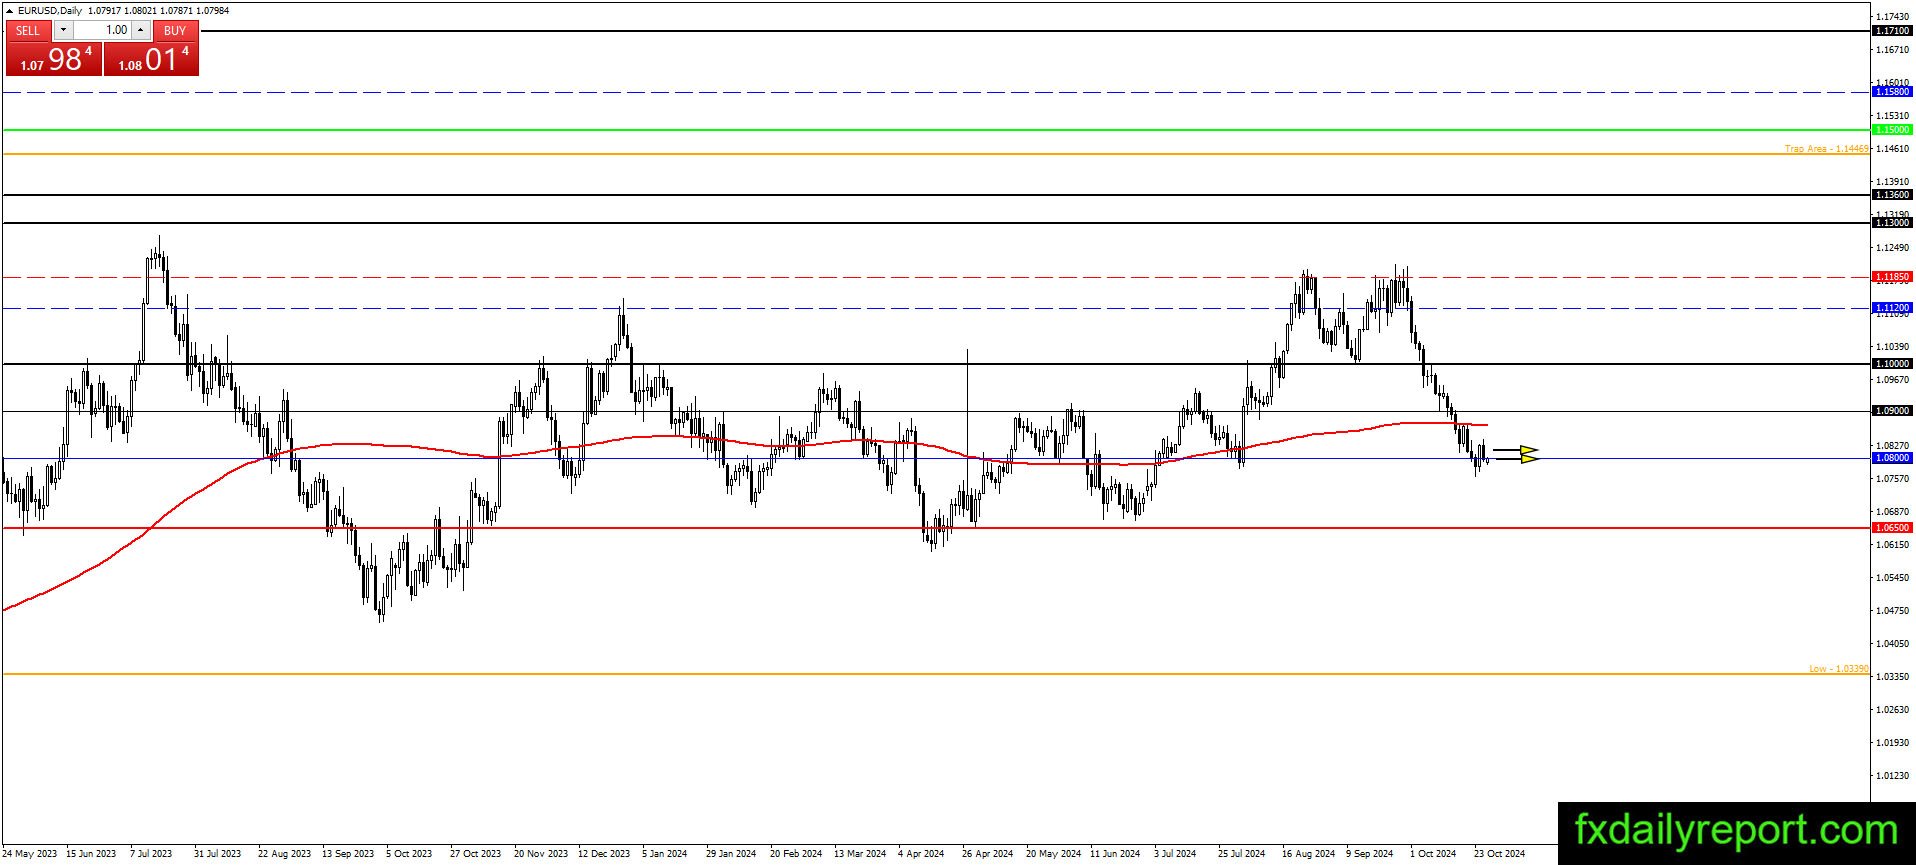Click the 23 Oct 2024 date marker
1916x865 pixels.
pos(1499,854)
